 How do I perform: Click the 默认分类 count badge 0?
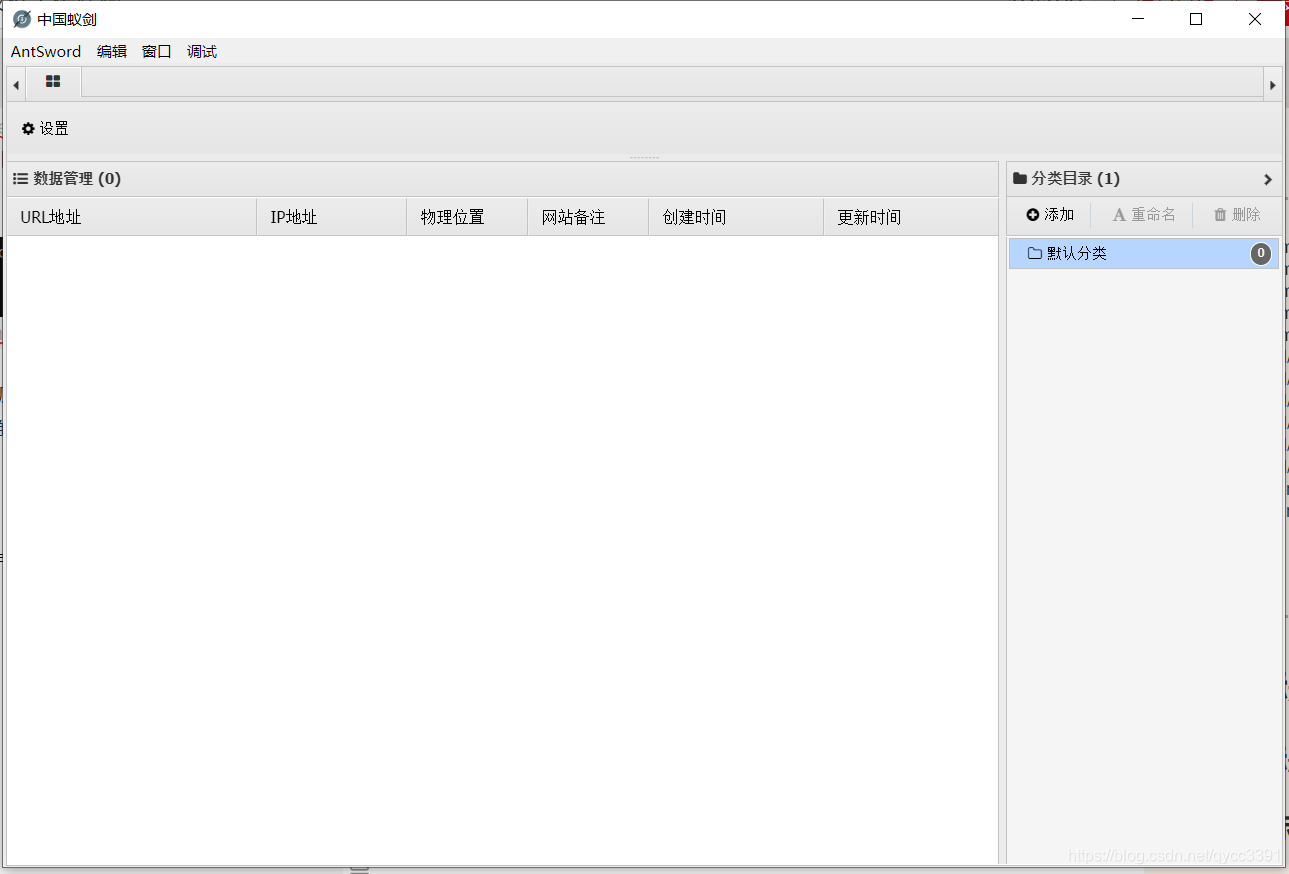[1261, 254]
